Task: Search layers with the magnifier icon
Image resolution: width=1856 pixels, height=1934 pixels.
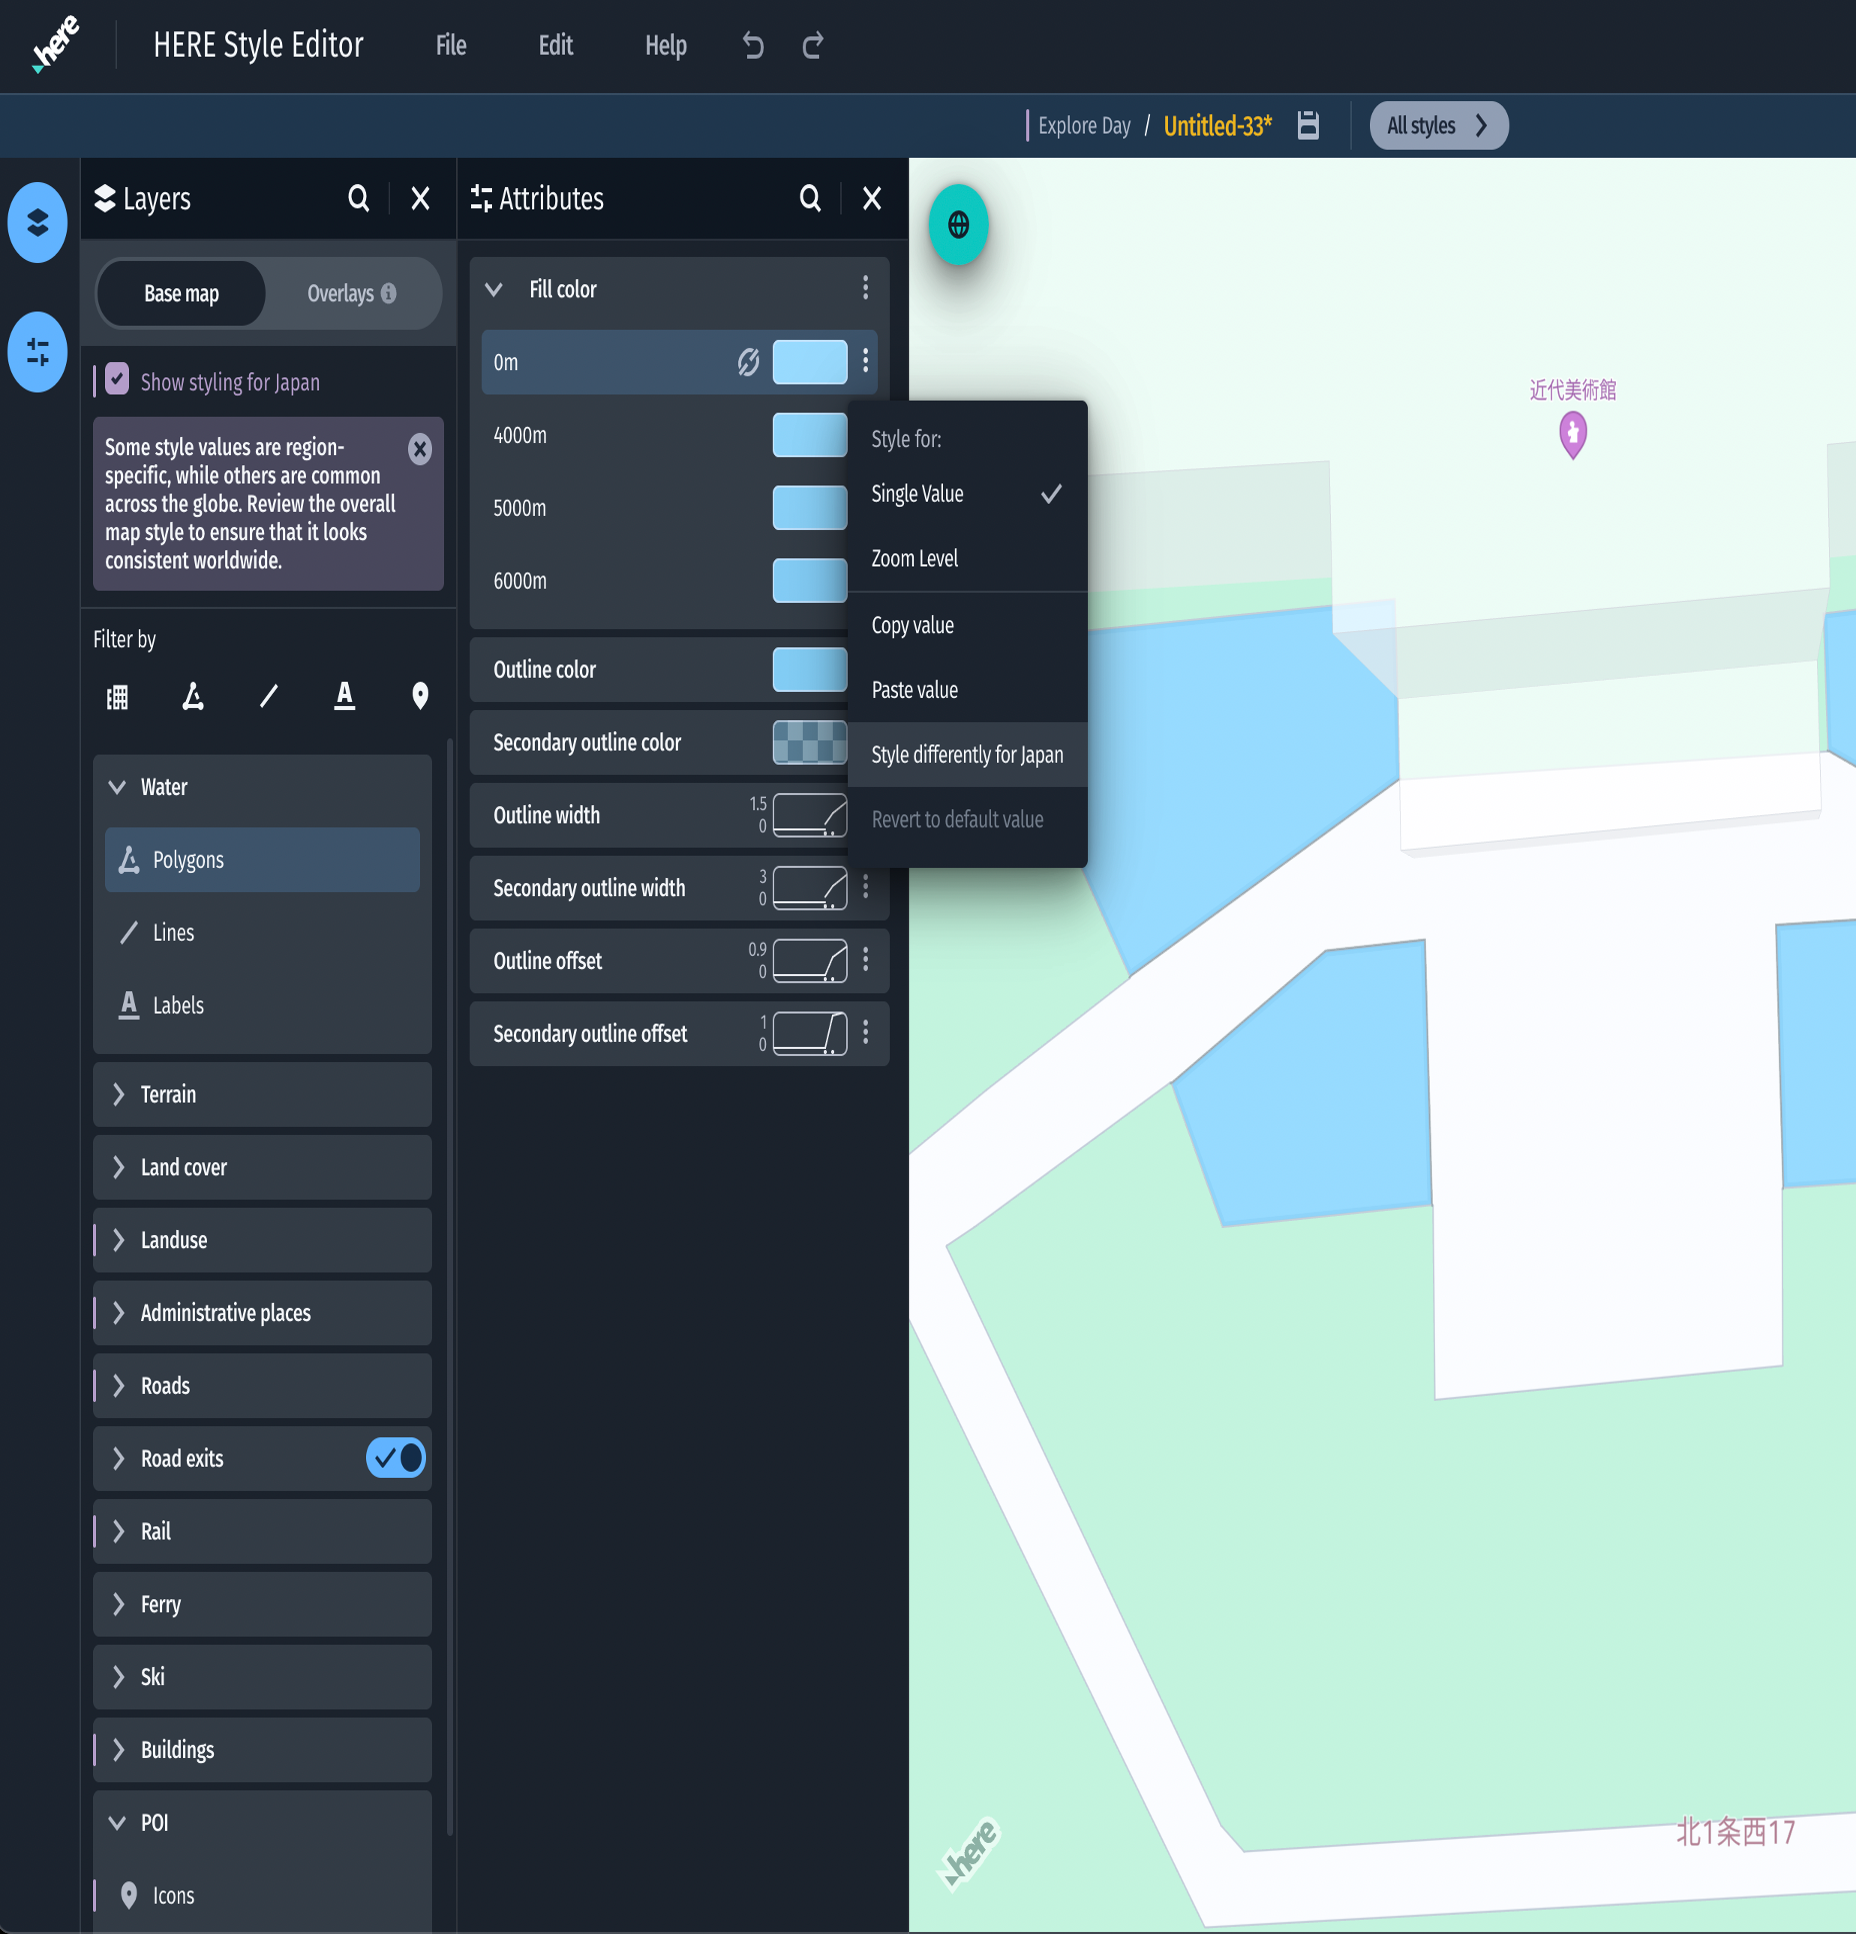Action: tap(358, 199)
